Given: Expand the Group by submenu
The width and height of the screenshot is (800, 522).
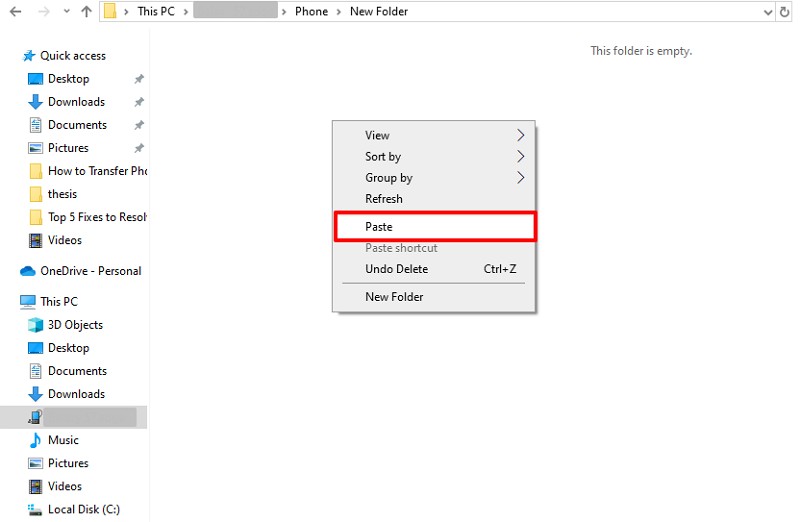Looking at the screenshot, I should click(520, 178).
